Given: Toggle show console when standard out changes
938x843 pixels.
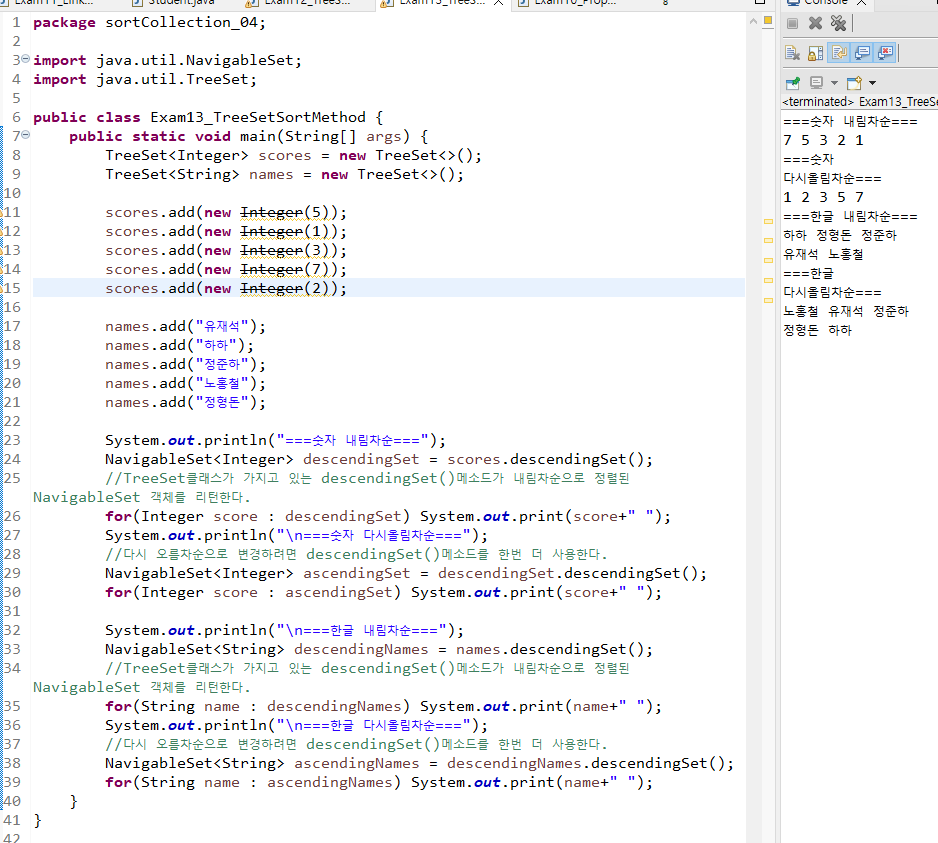Looking at the screenshot, I should 862,53.
